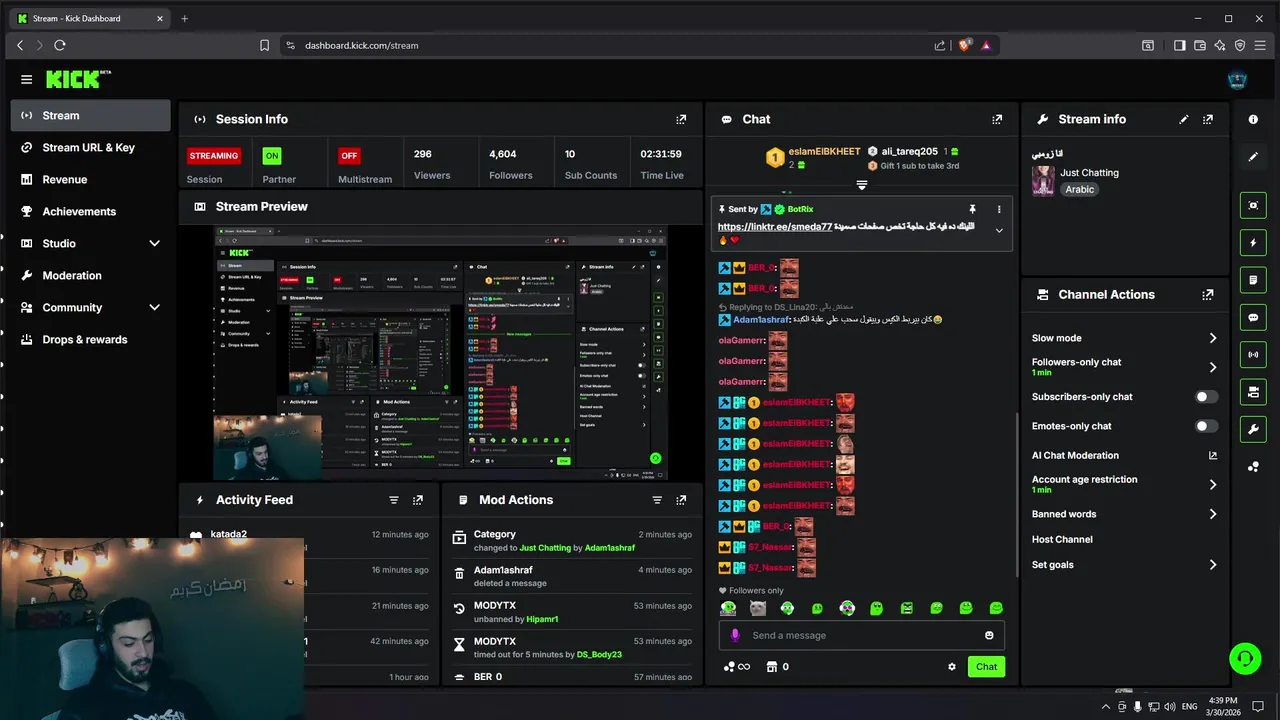
Task: Expand Set goals options
Action: pos(1212,565)
